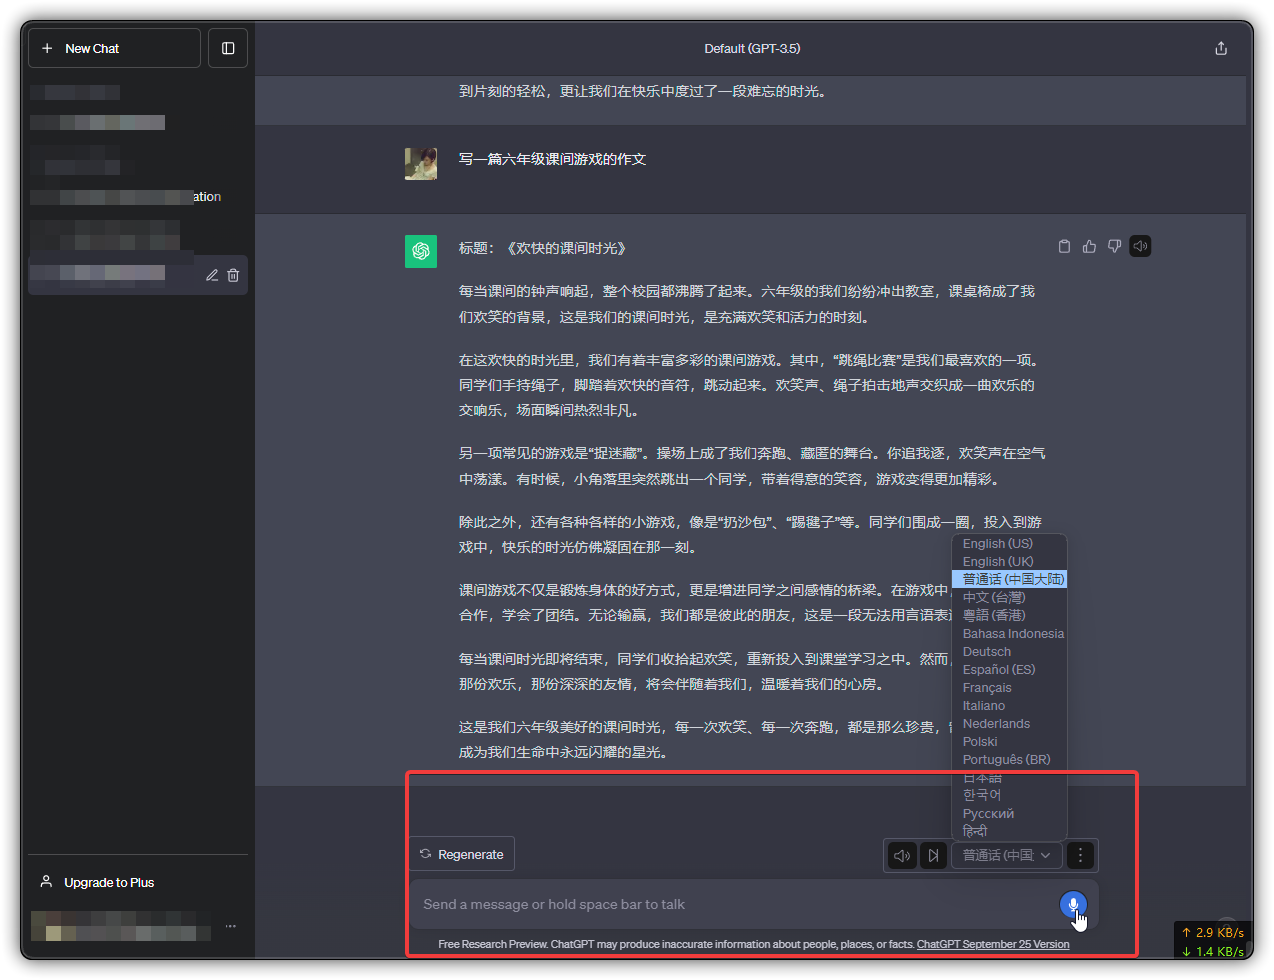Image resolution: width=1274 pixels, height=980 pixels.
Task: Copy the response with the clipboard icon
Action: (x=1064, y=246)
